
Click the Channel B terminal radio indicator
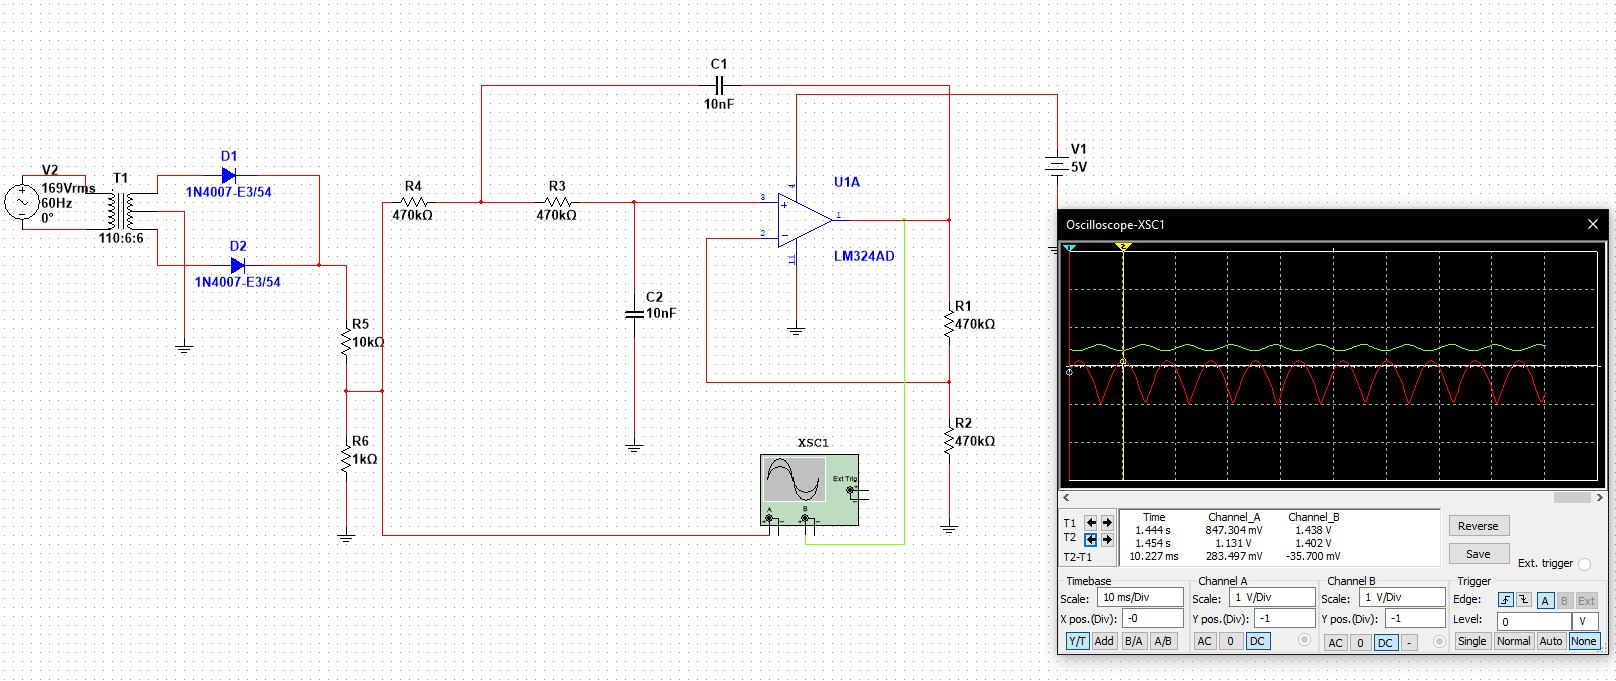(x=1439, y=642)
